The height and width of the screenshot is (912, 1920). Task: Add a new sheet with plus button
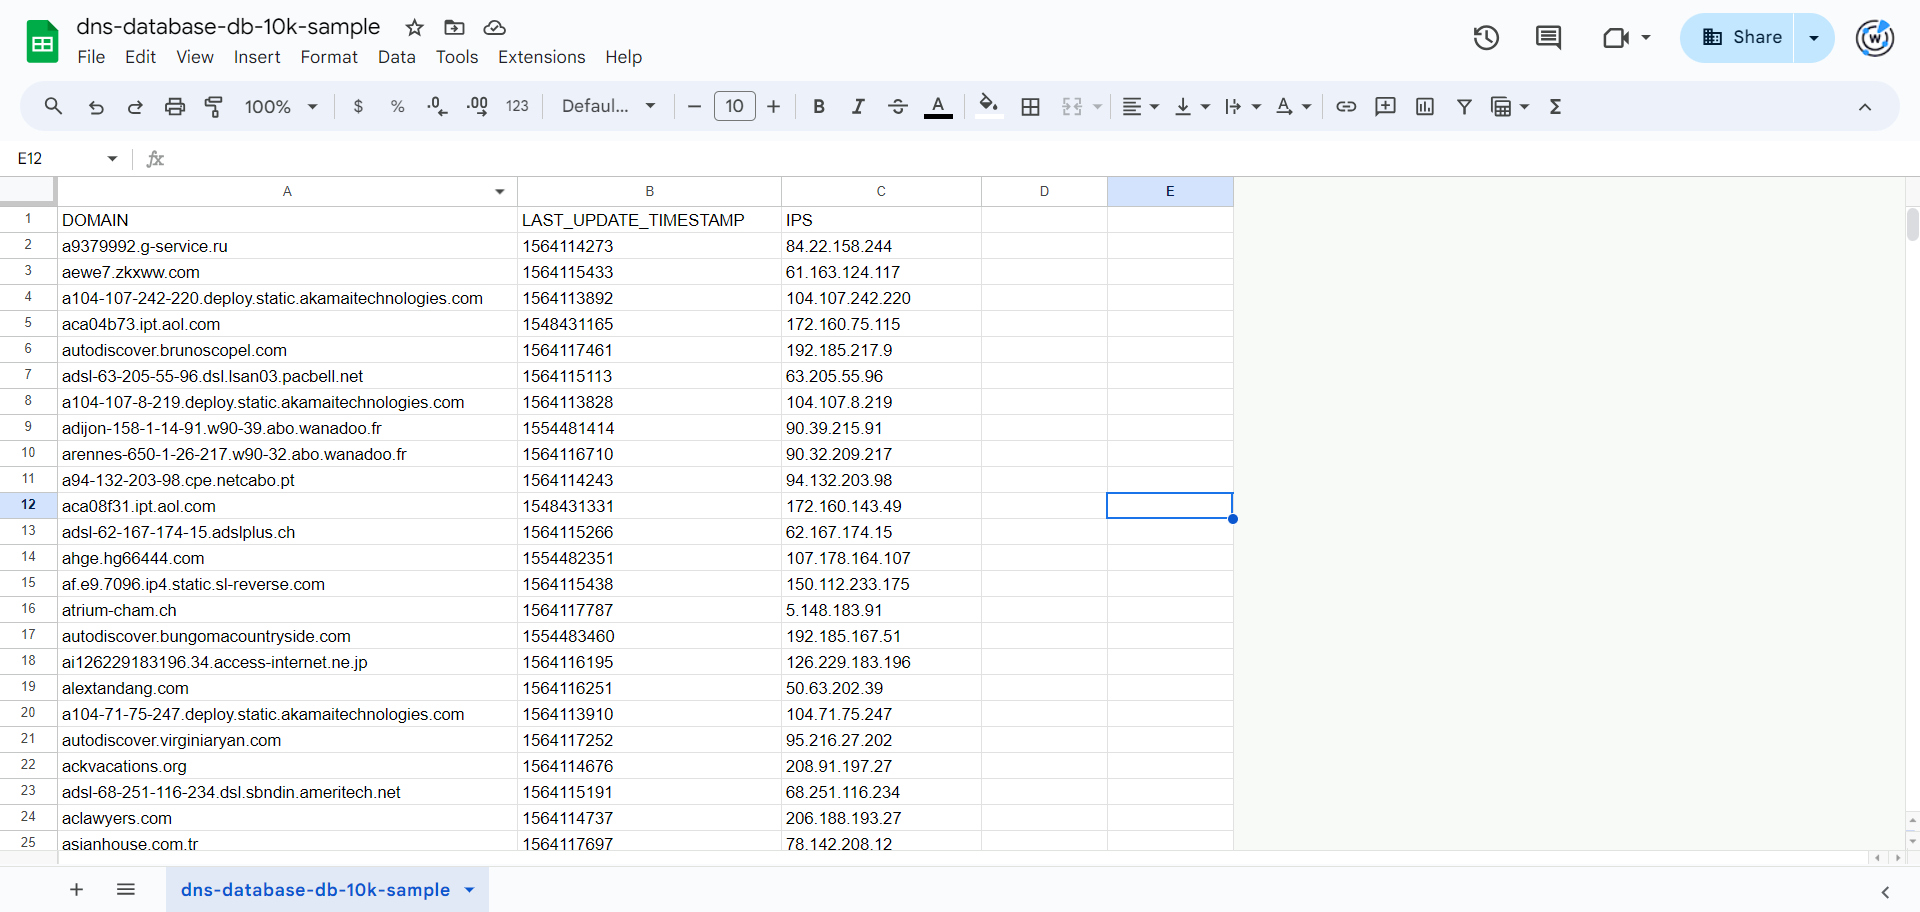[76, 889]
